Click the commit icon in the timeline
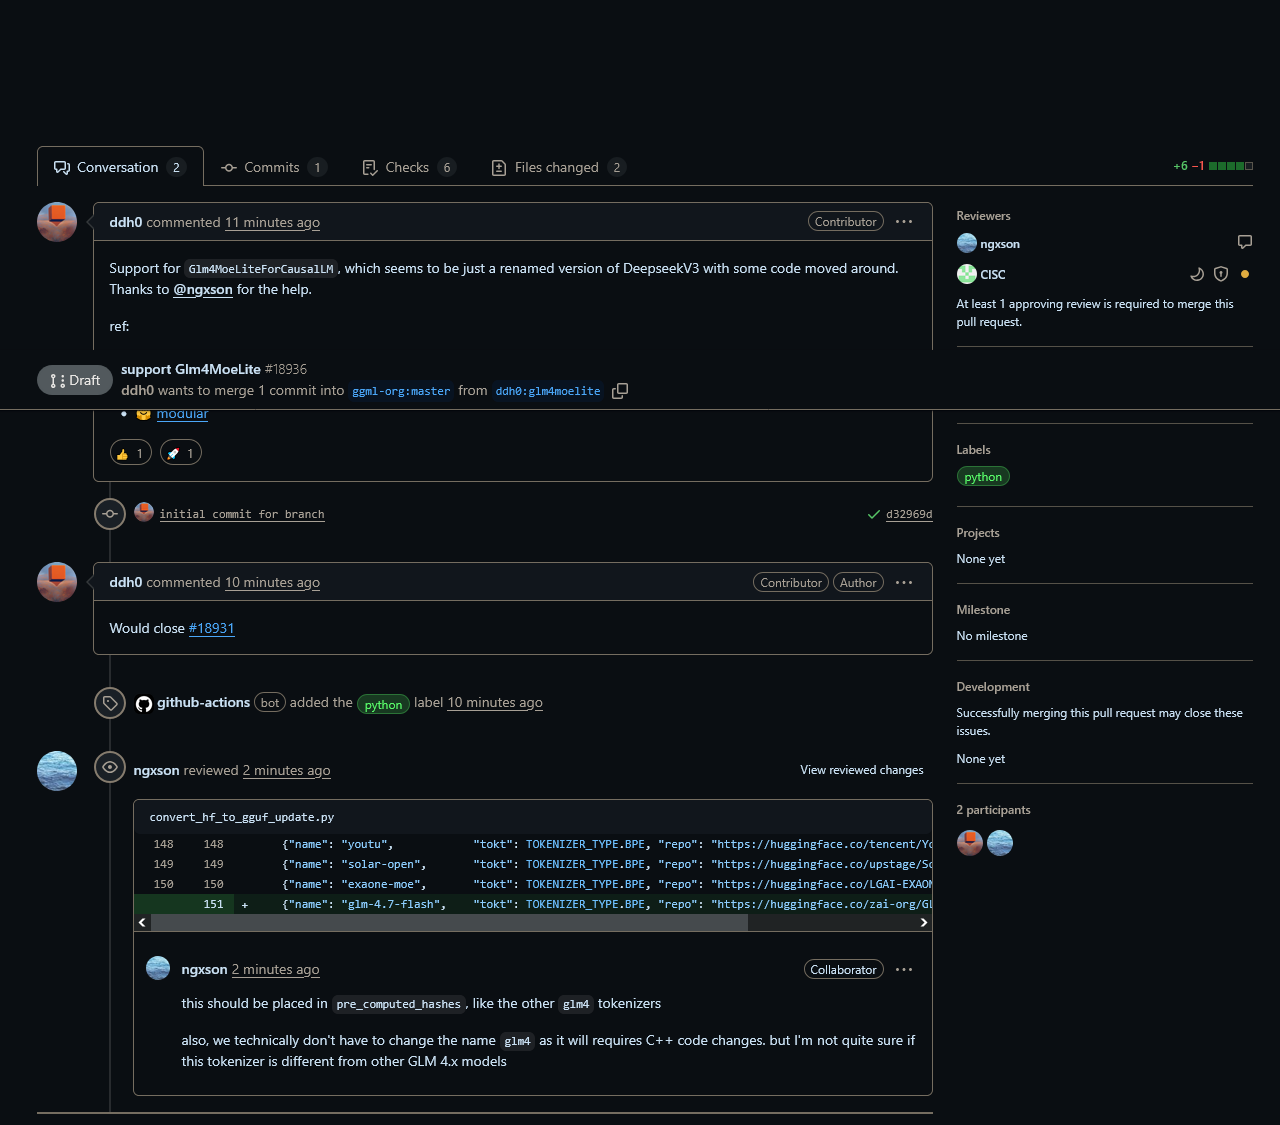This screenshot has width=1280, height=1125. [110, 514]
